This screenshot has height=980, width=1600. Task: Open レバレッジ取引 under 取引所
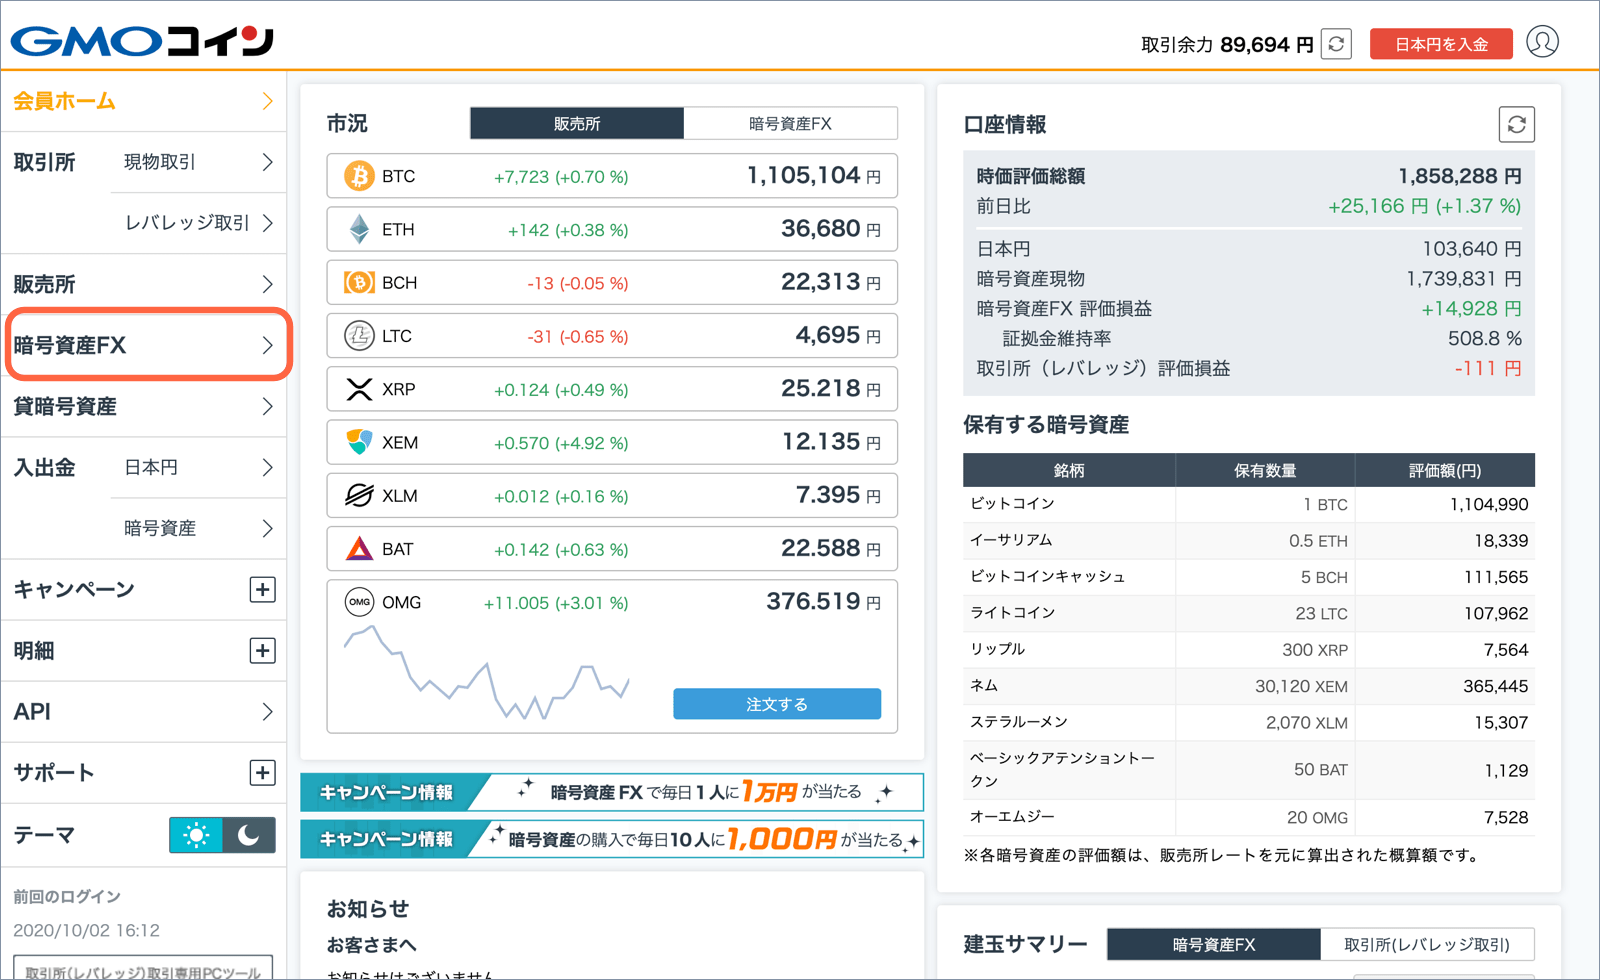198,223
